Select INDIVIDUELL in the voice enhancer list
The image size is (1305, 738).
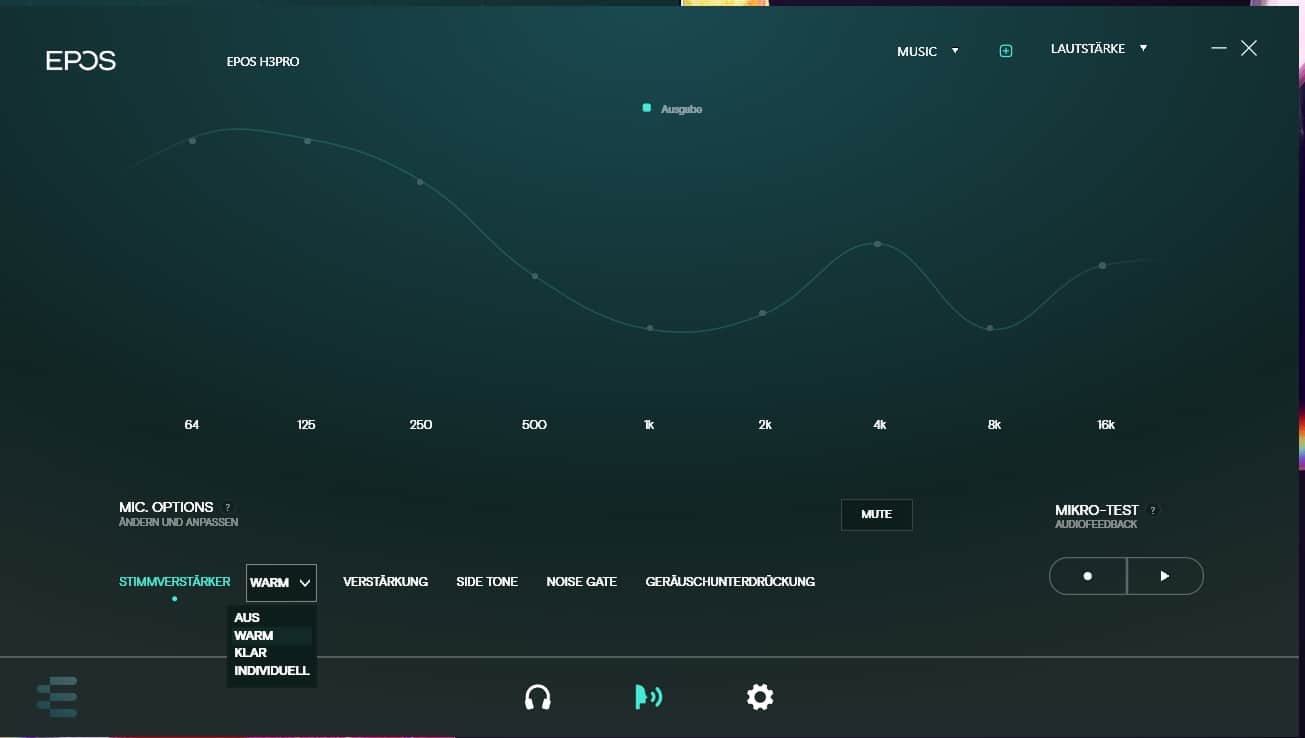click(x=272, y=671)
